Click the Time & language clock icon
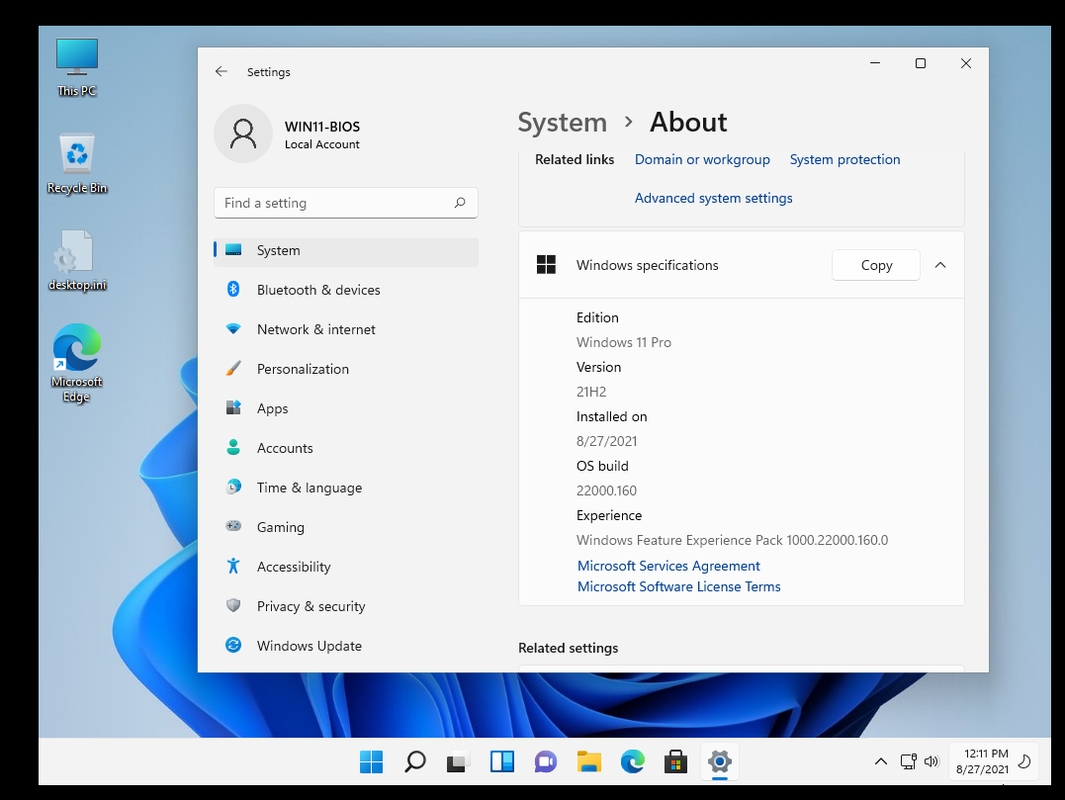The width and height of the screenshot is (1065, 800). coord(233,487)
